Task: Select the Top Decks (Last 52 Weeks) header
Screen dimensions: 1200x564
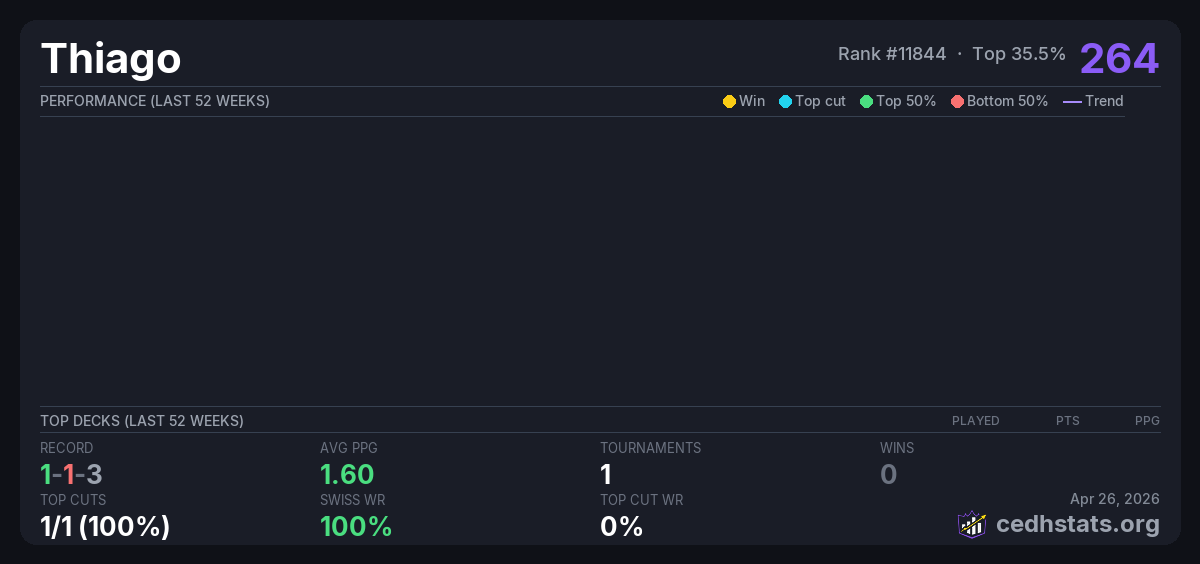Action: [142, 421]
